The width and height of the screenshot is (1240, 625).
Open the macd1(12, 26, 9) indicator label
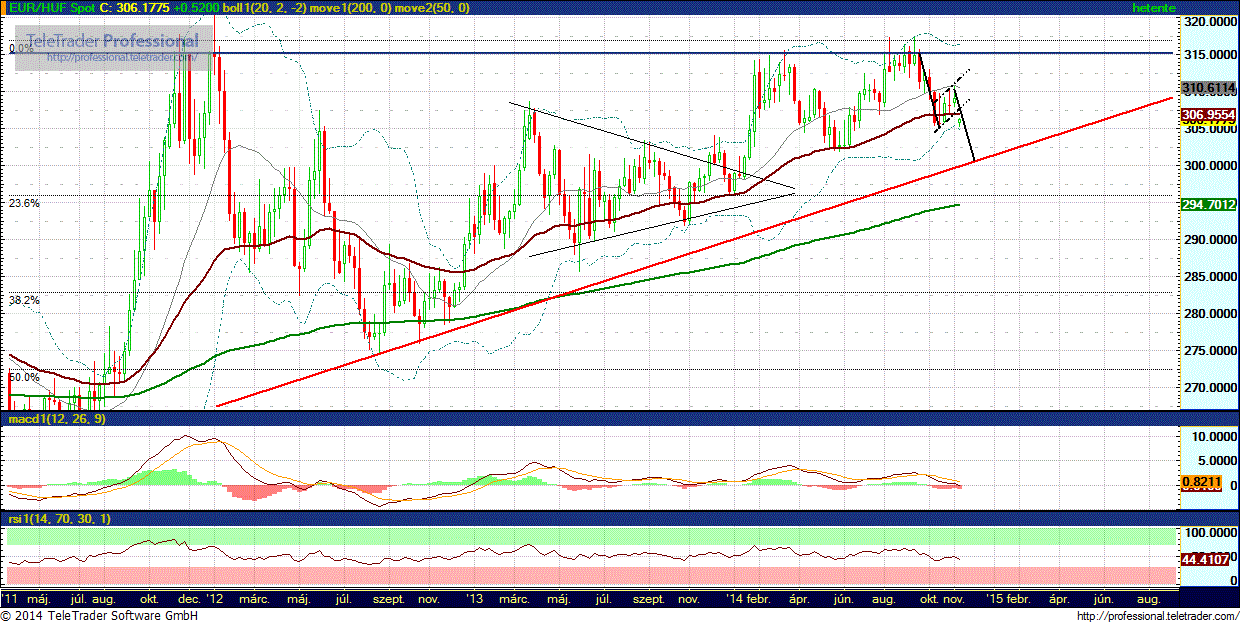pyautogui.click(x=55, y=420)
